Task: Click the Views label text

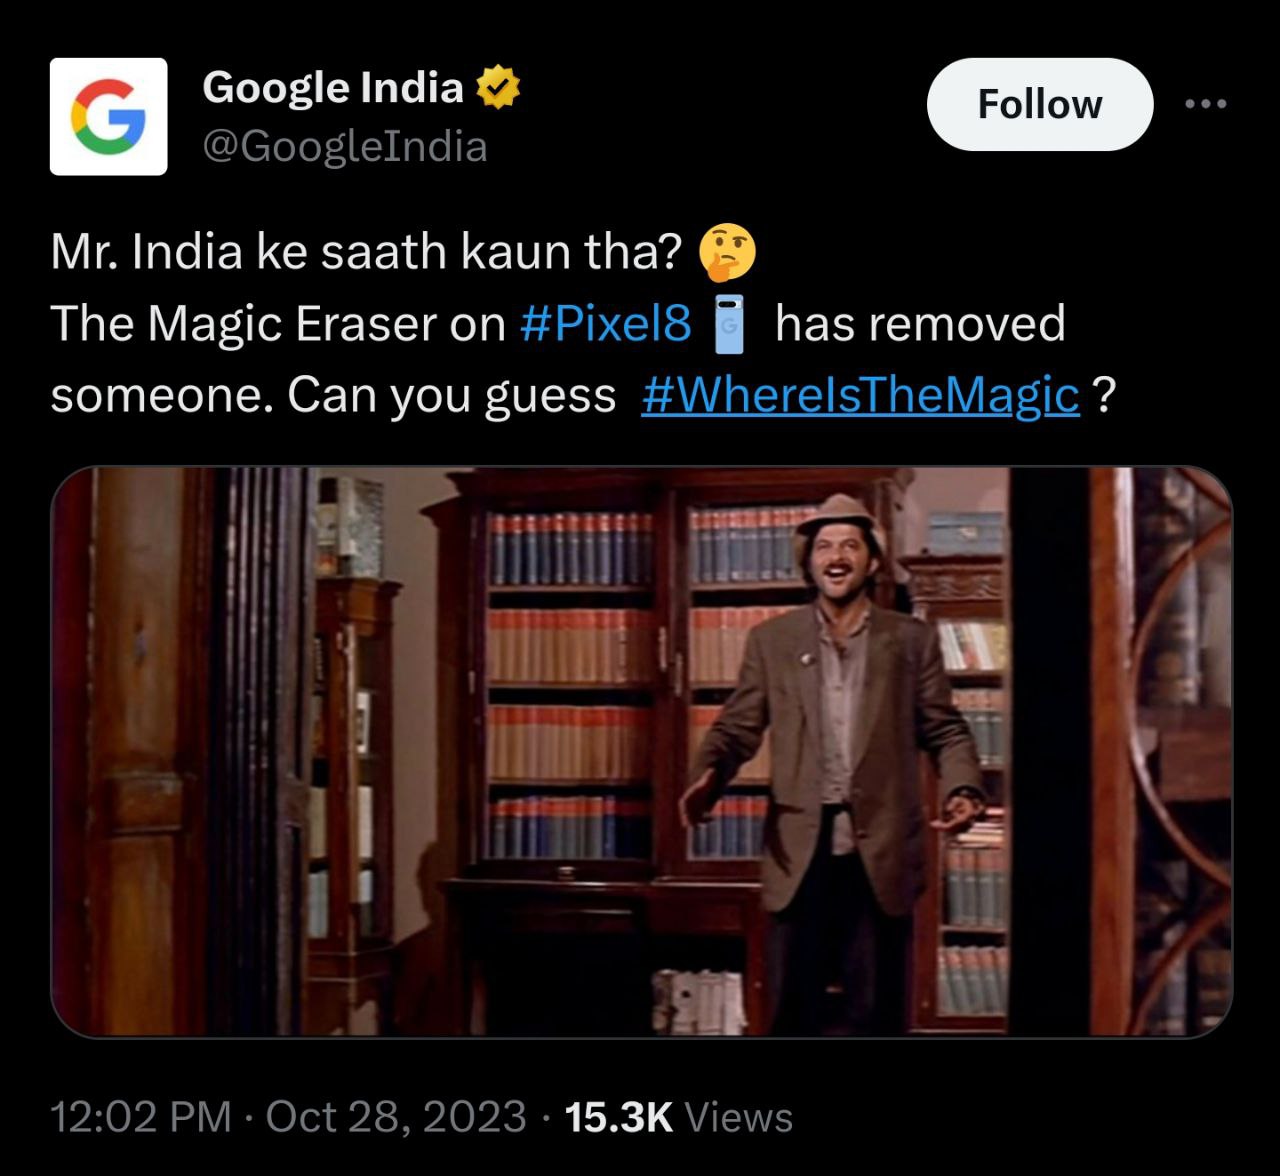Action: 739,1117
